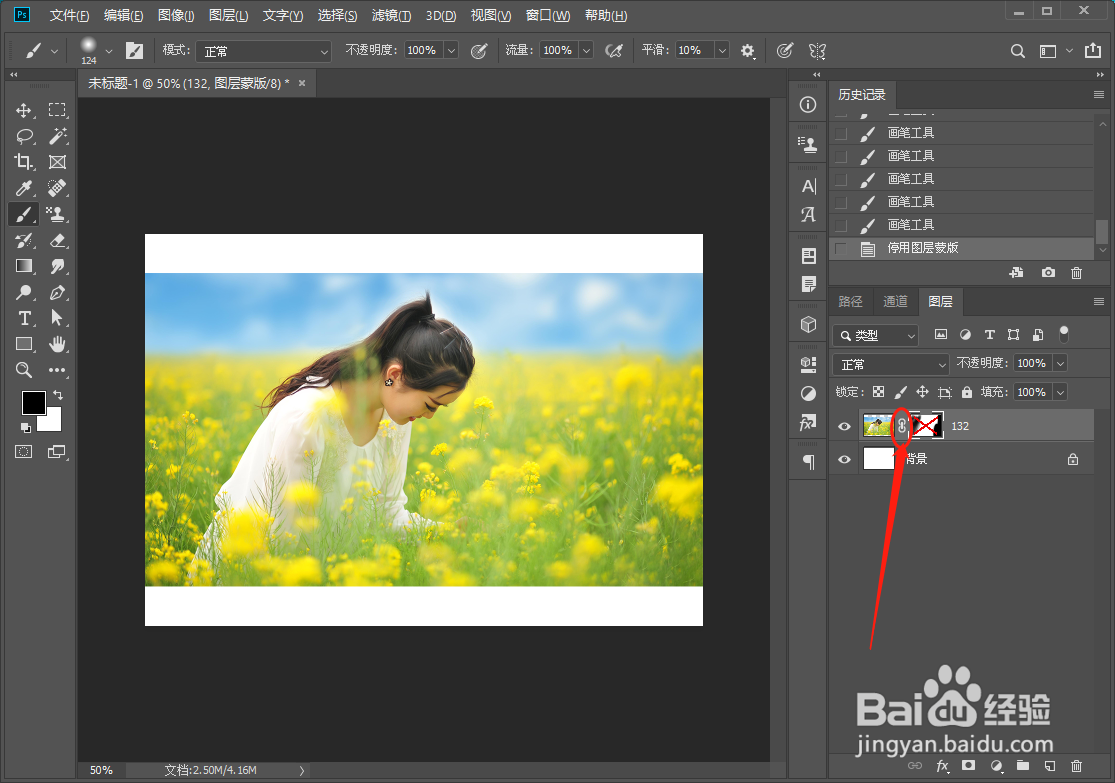Image resolution: width=1115 pixels, height=783 pixels.
Task: Change the screen mode
Action: coord(56,452)
